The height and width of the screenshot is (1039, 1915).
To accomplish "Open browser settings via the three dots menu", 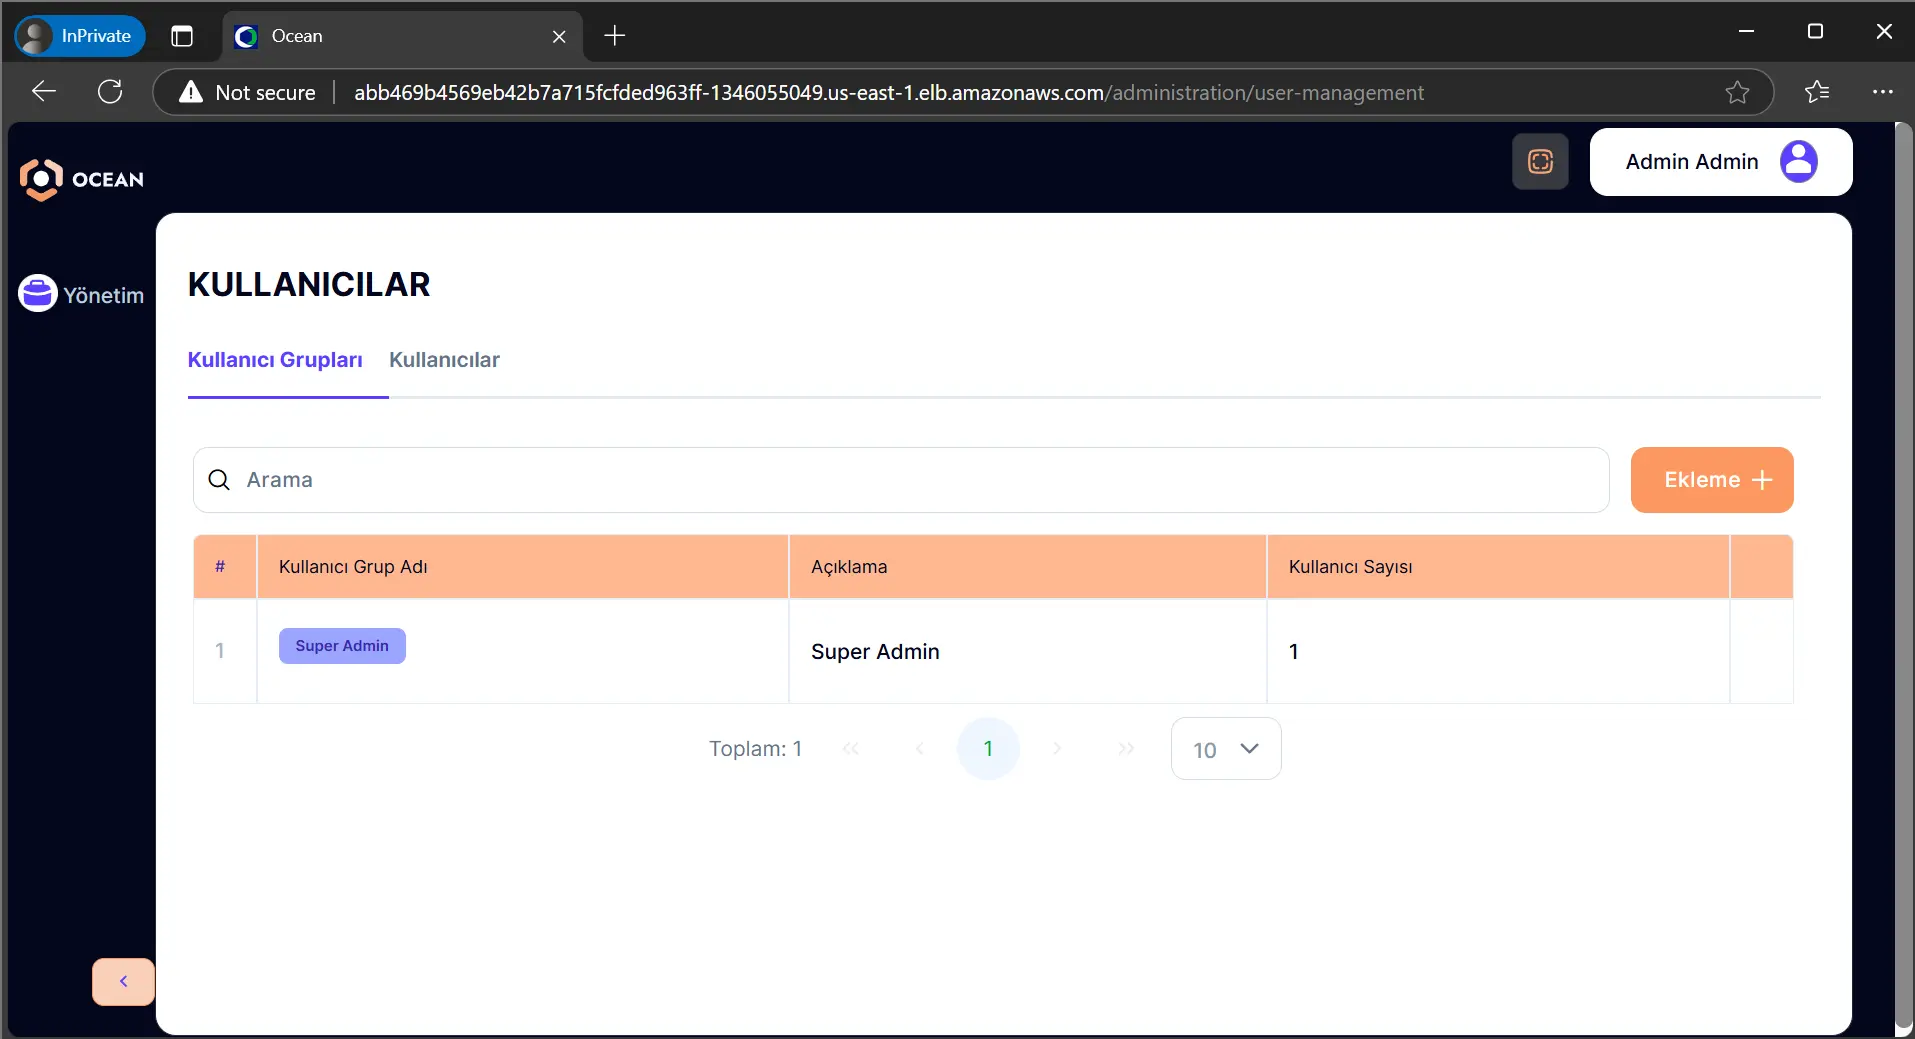I will (x=1882, y=92).
